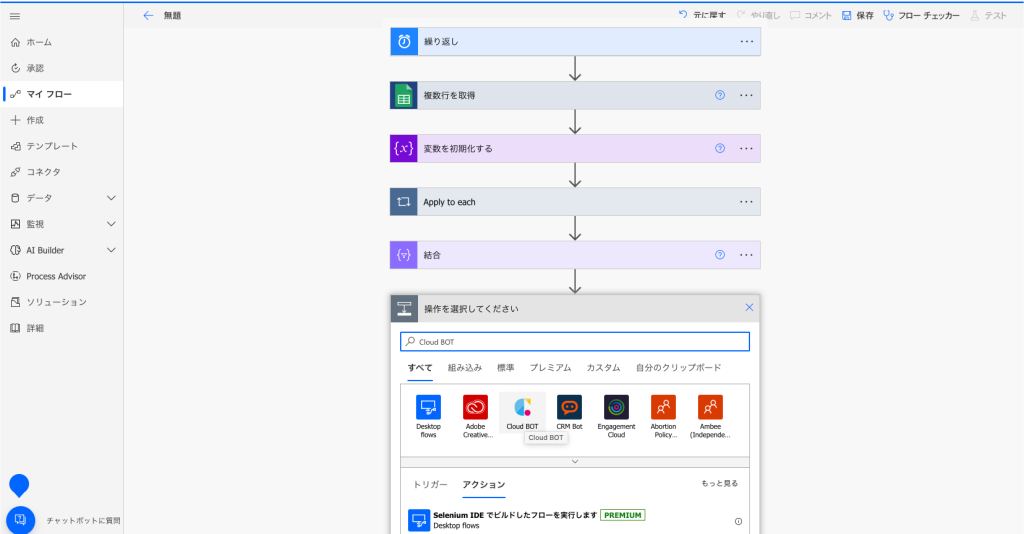Close the 操作を選択してください panel
This screenshot has height=534, width=1024.
click(x=749, y=308)
